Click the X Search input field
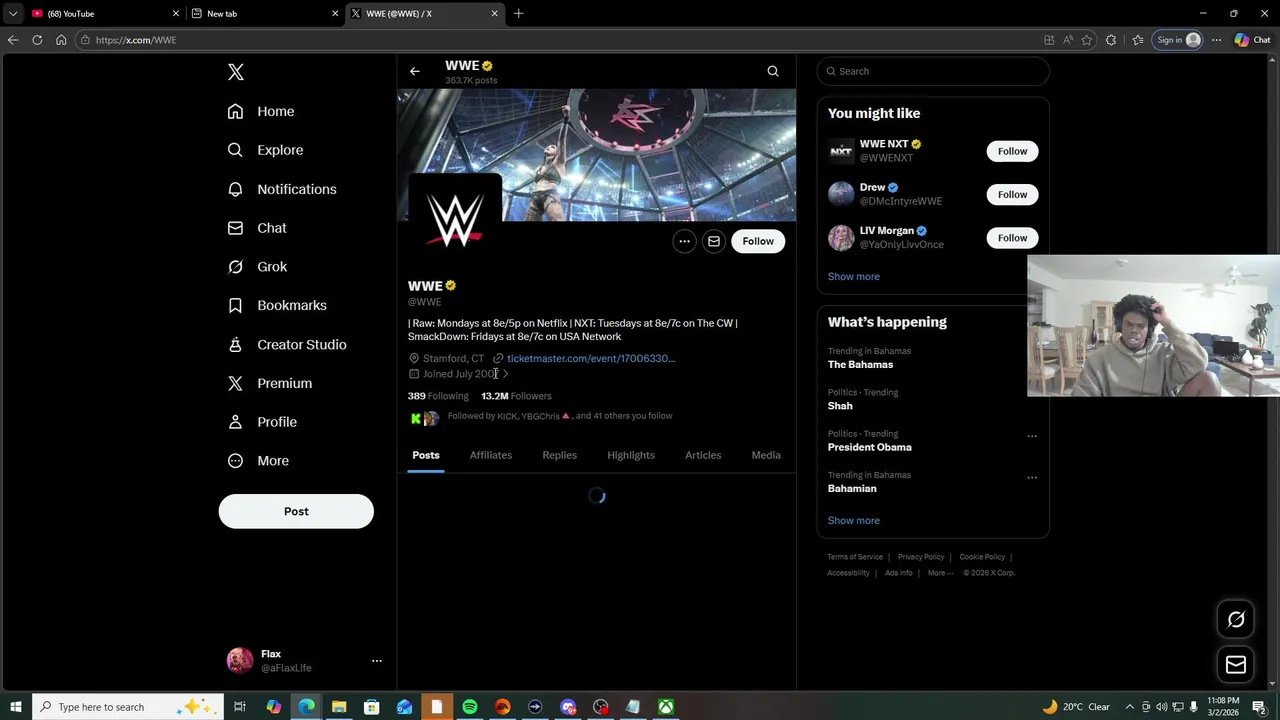The image size is (1280, 720). coord(933,71)
